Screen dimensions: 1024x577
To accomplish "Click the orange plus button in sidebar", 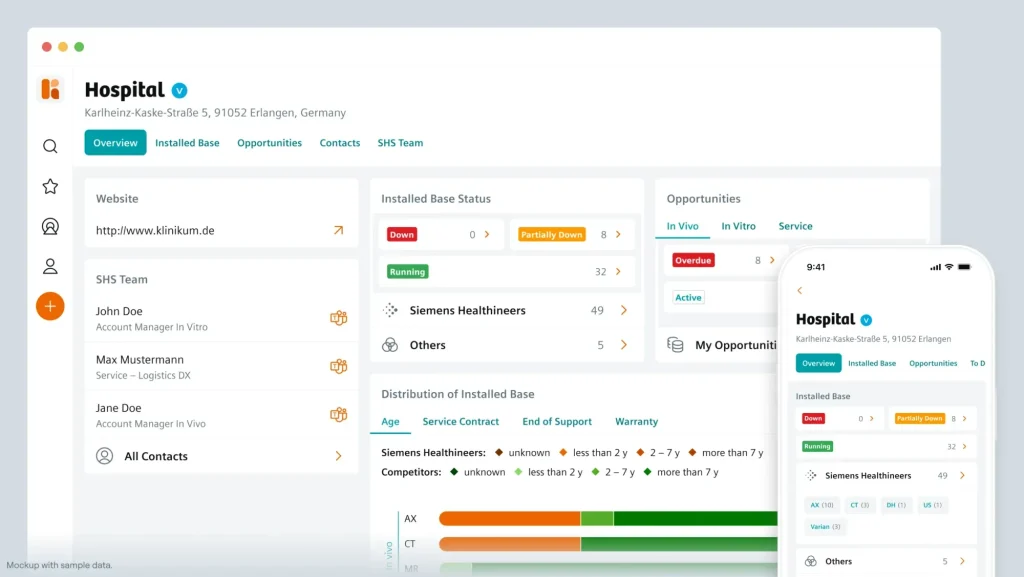I will (x=50, y=307).
